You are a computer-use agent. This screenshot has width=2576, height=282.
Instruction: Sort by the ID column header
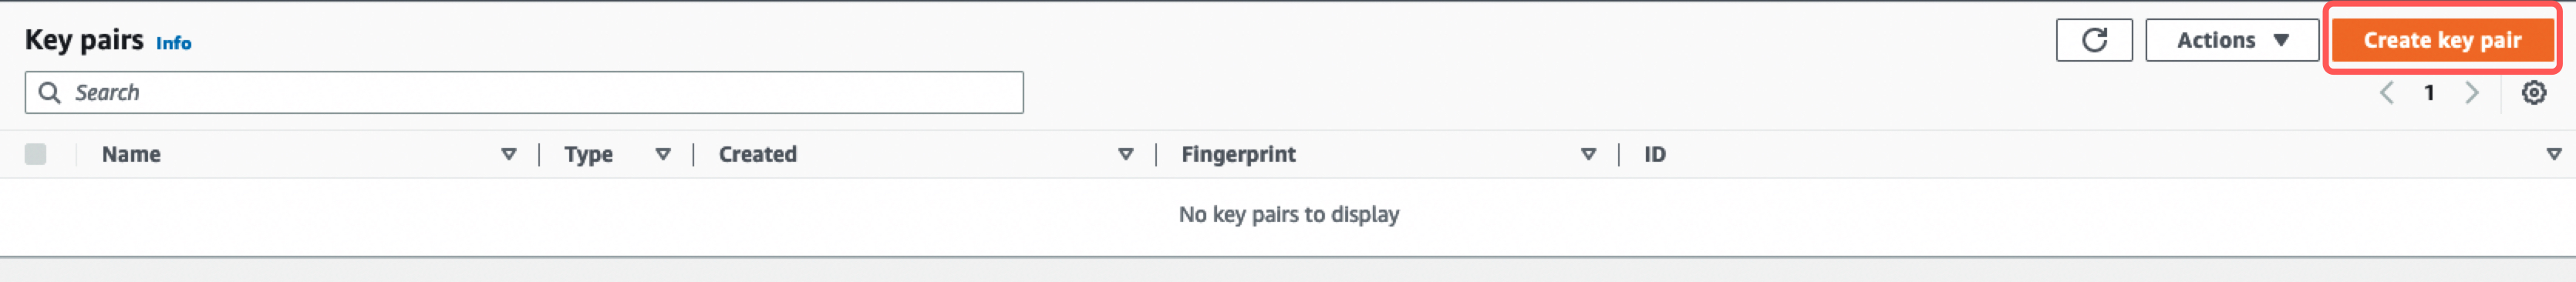point(1655,154)
